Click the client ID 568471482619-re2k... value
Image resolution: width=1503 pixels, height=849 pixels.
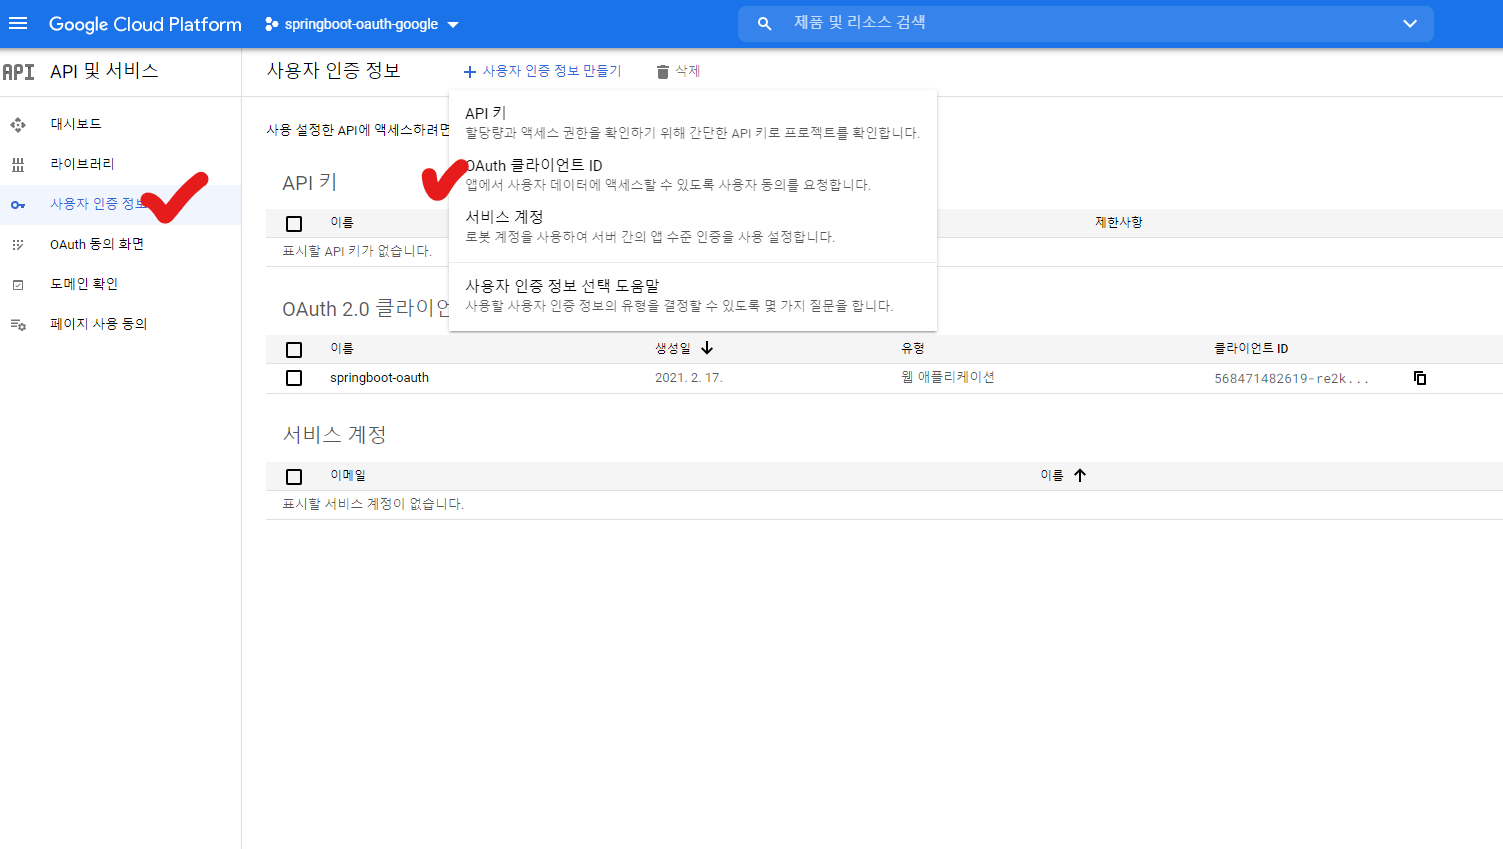[1291, 378]
